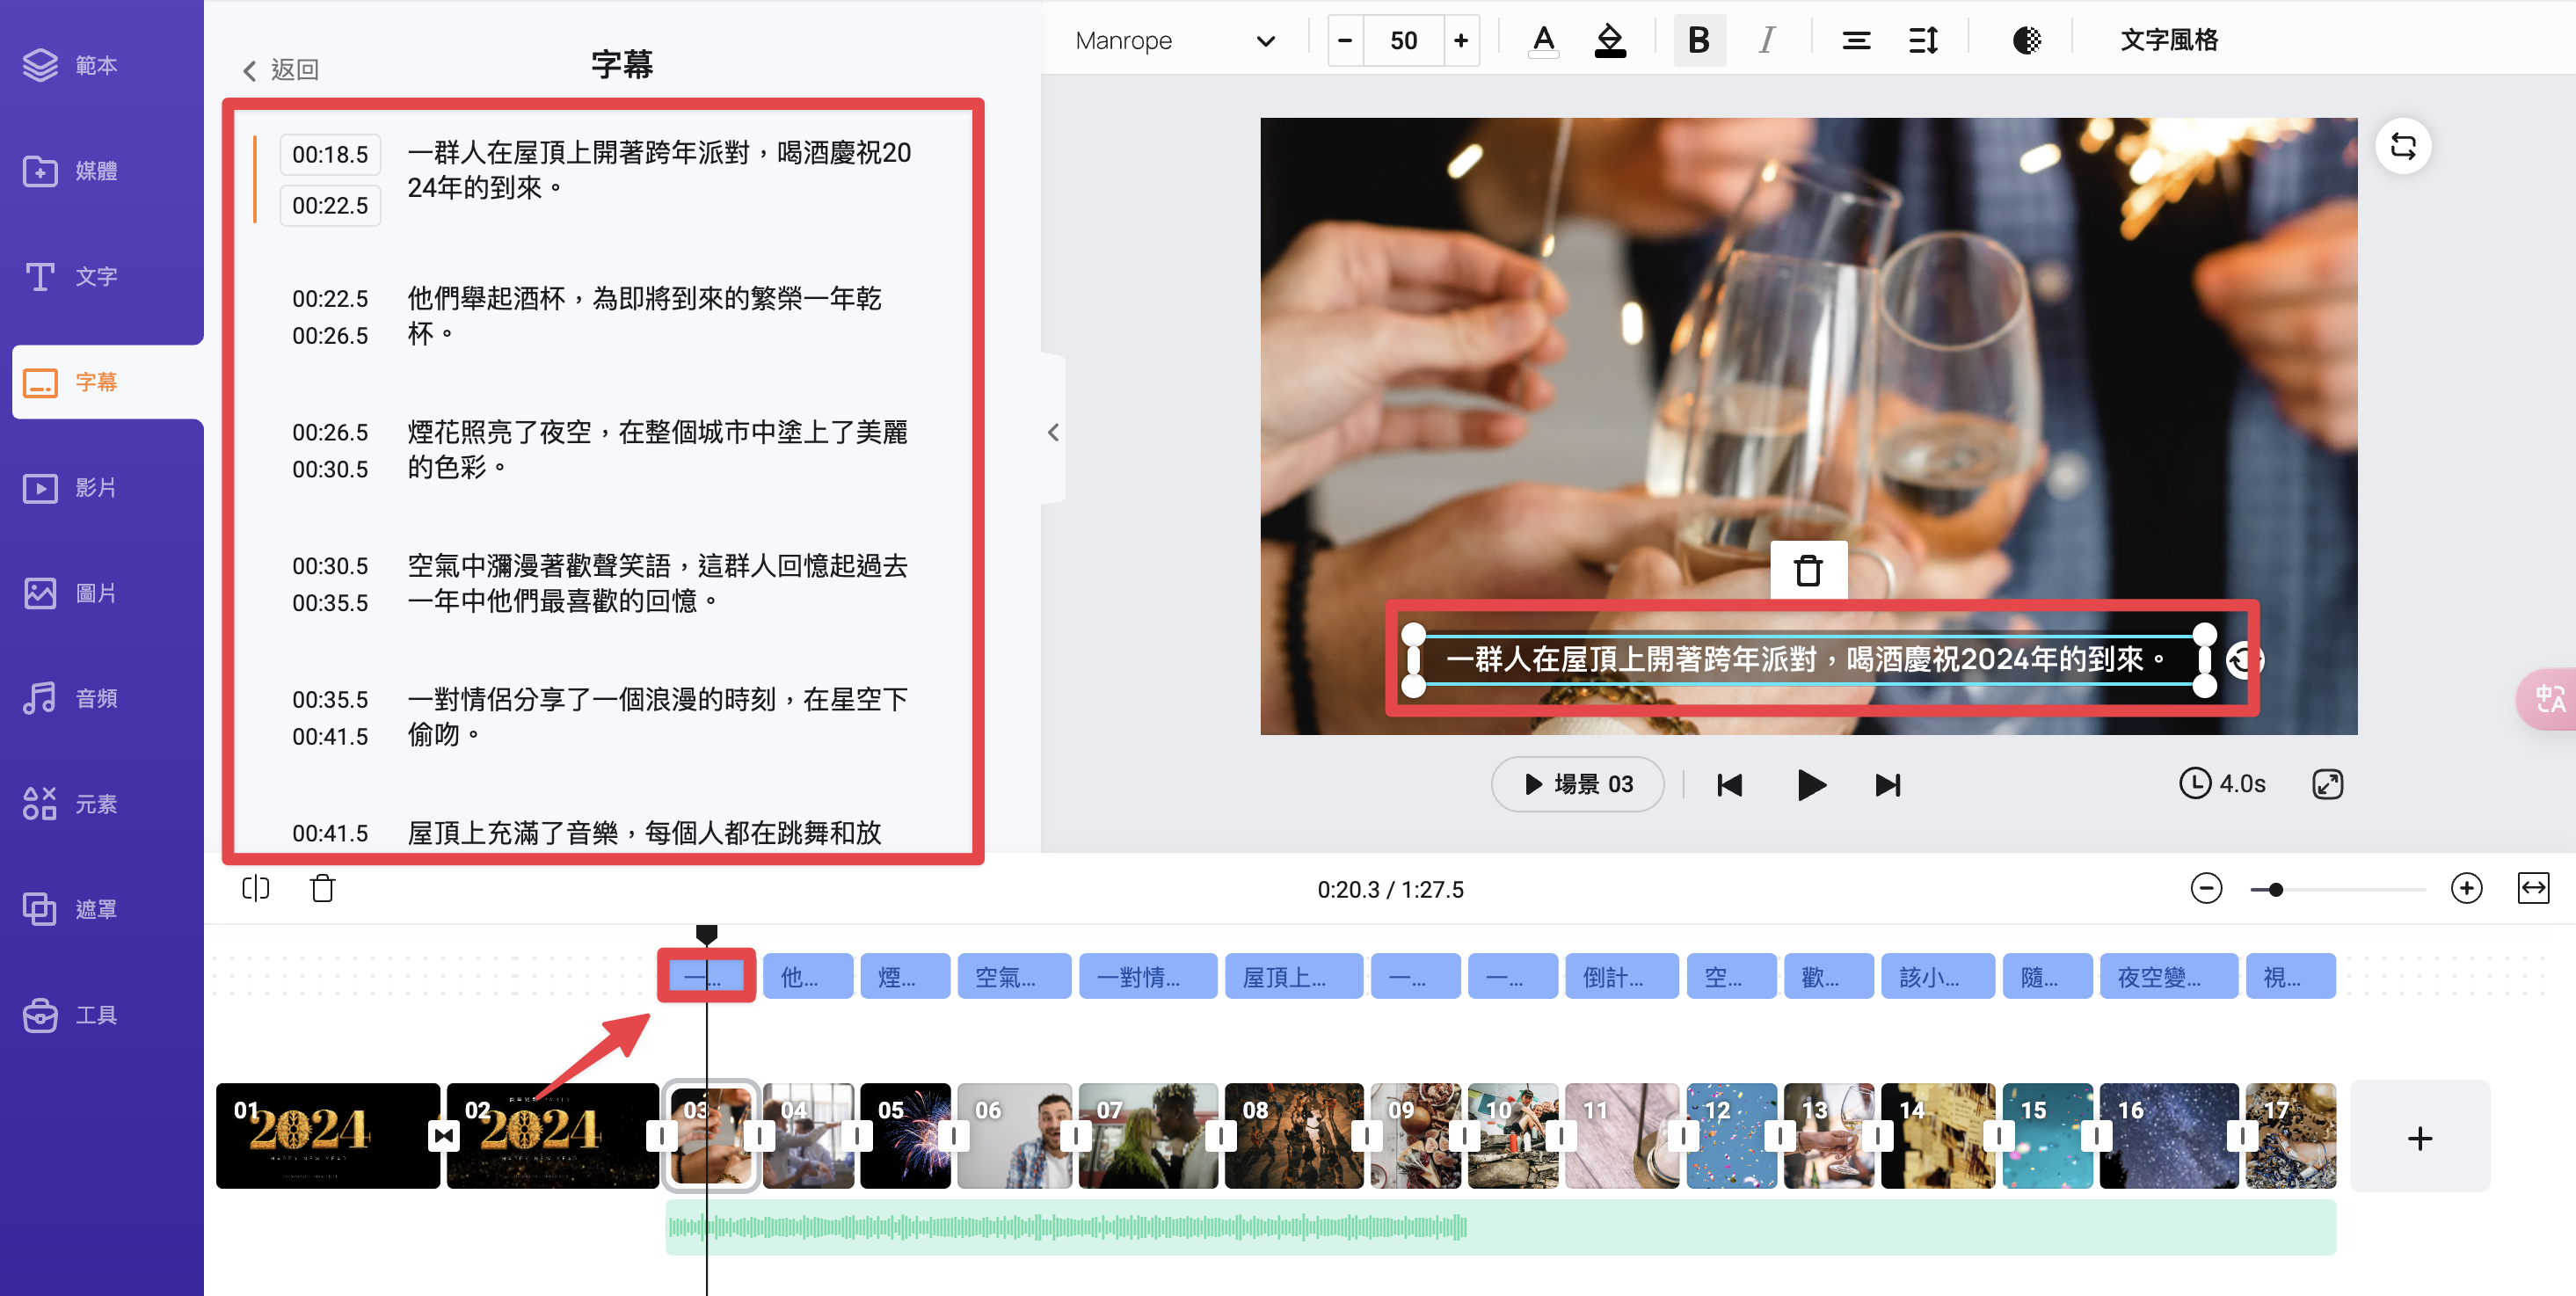Screen dimensions: 2576x1296
Task: Open the text highlight fill icon
Action: (1609, 41)
